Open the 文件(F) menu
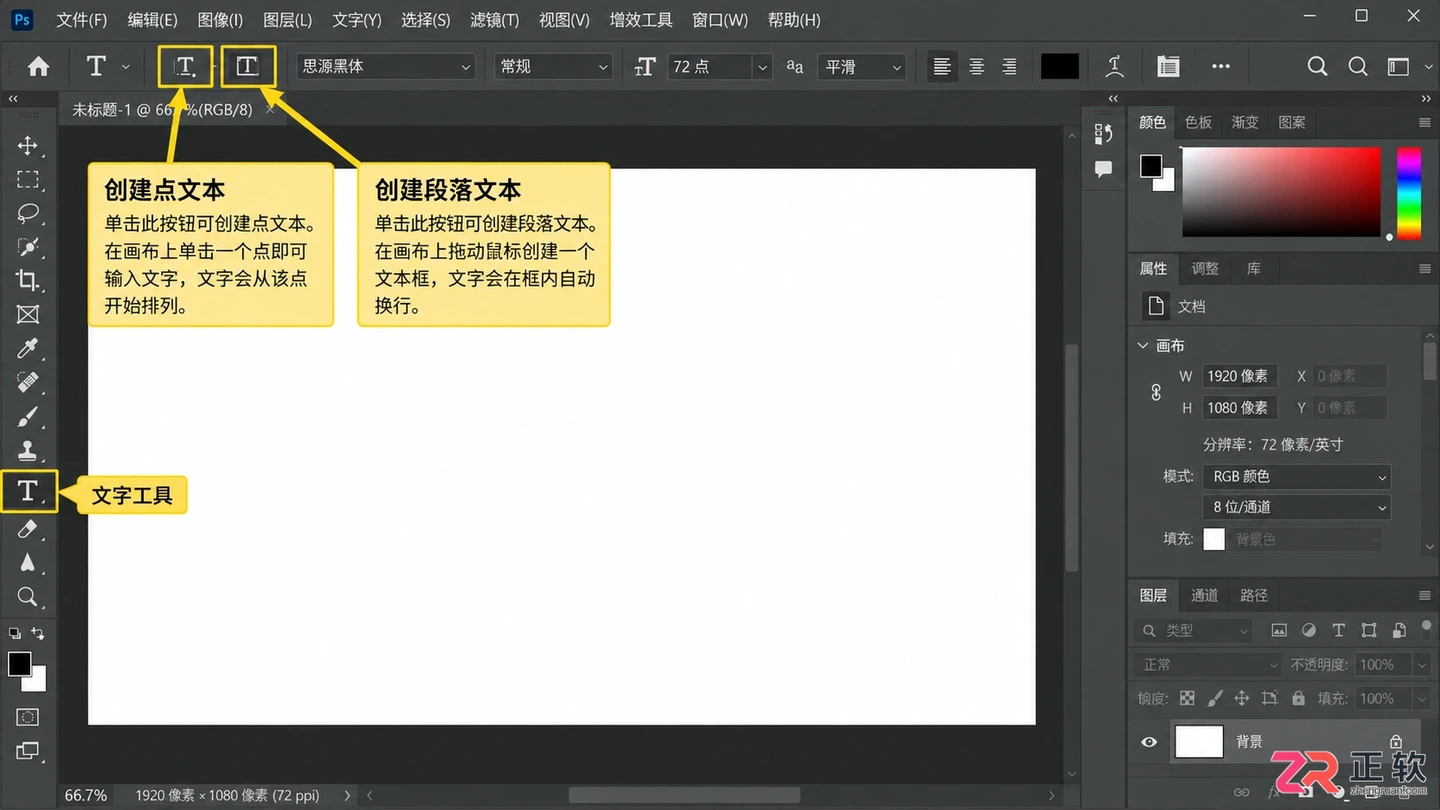This screenshot has height=810, width=1440. (82, 20)
